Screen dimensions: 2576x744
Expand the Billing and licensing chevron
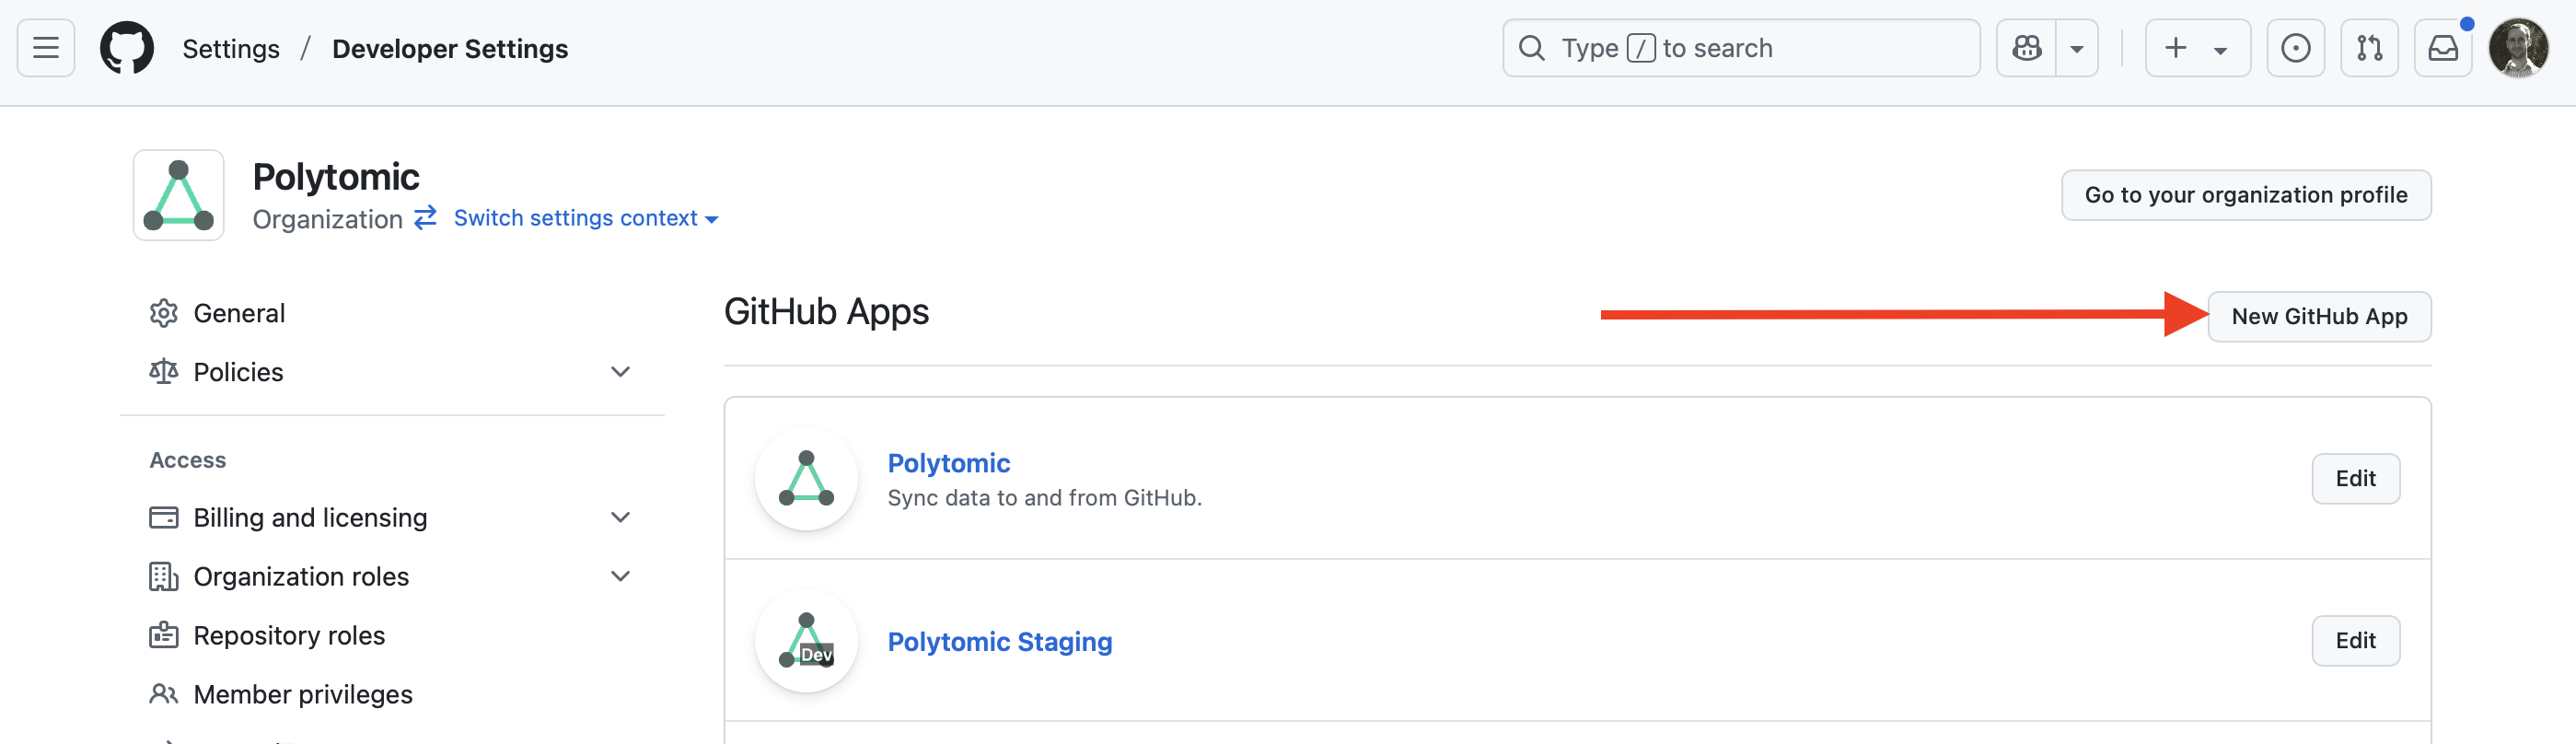click(x=620, y=518)
